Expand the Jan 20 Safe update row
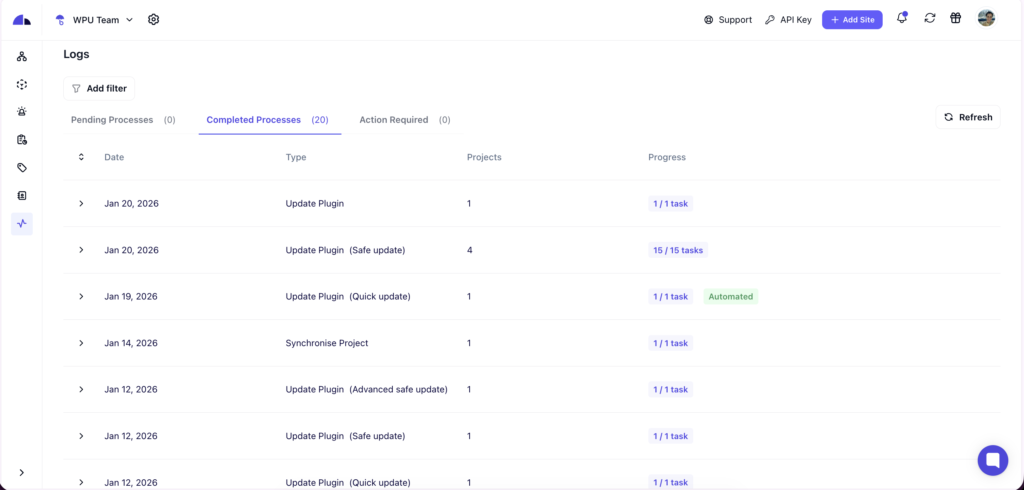The width and height of the screenshot is (1024, 490). pos(81,250)
